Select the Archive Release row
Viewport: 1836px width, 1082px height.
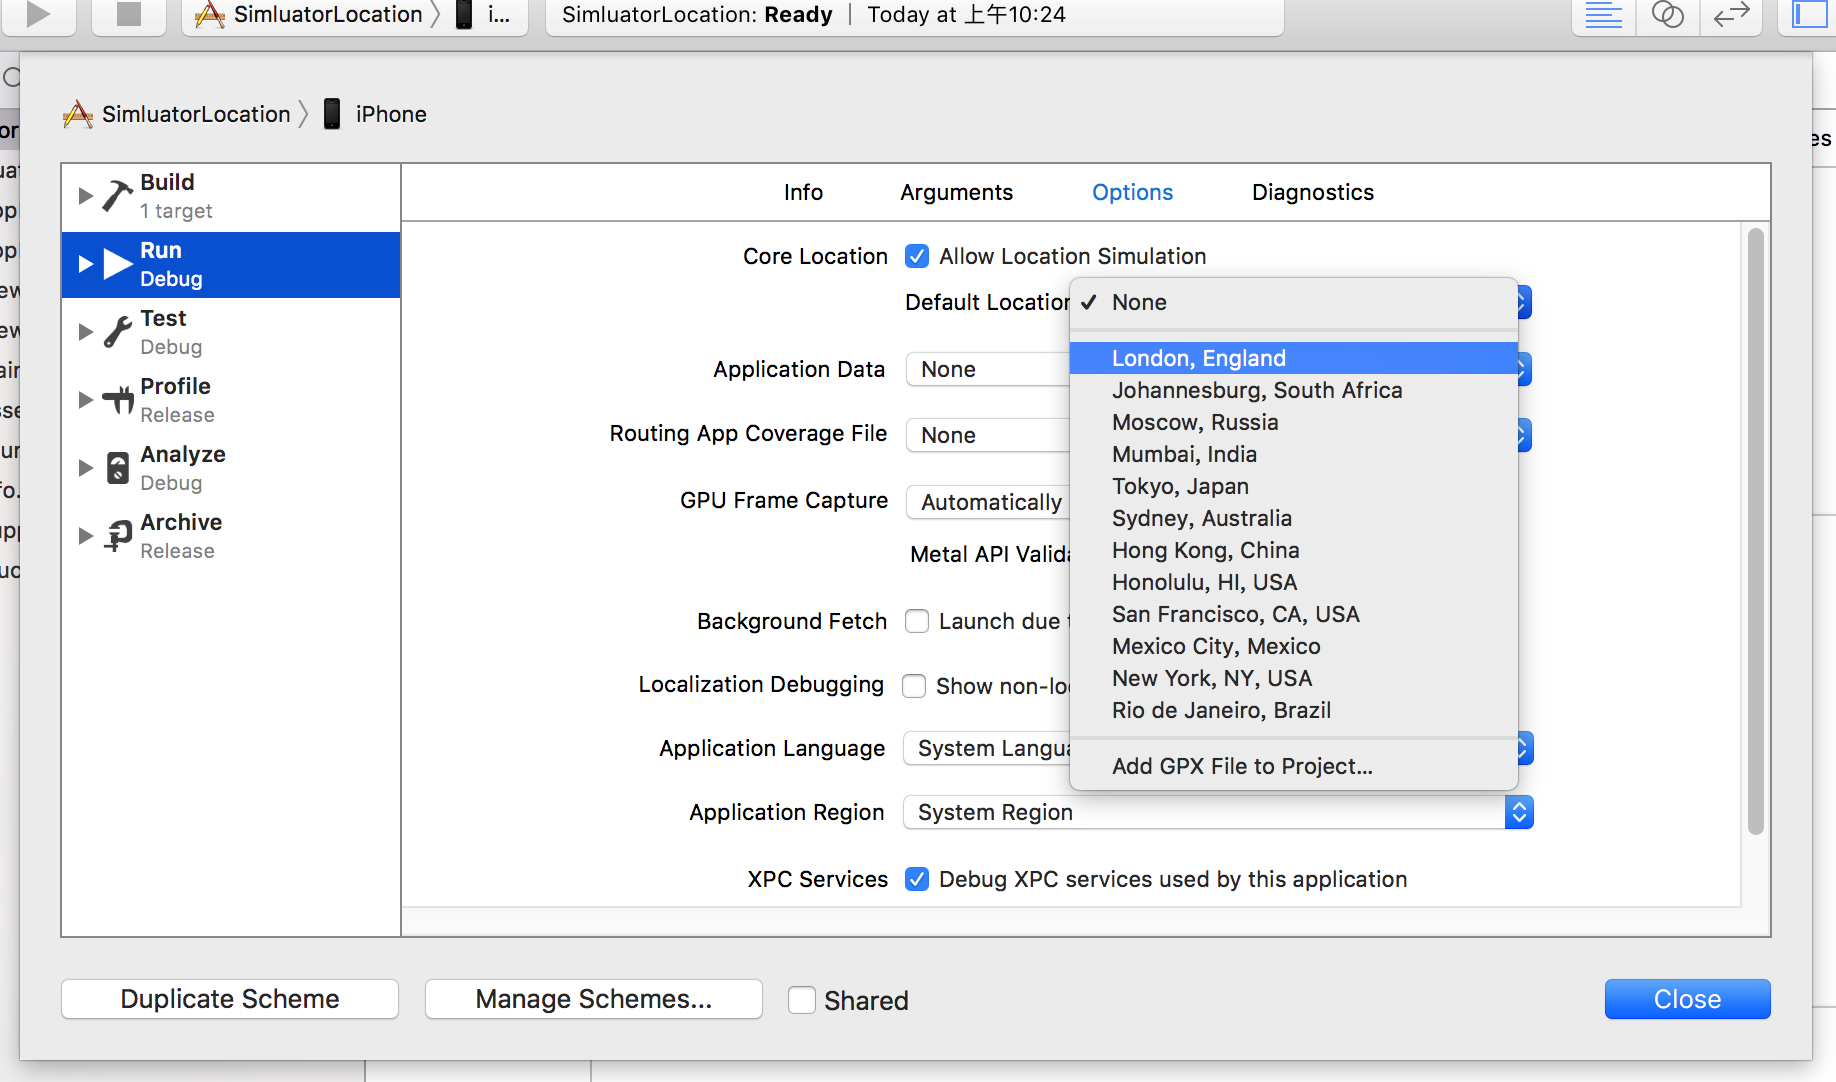click(x=231, y=535)
